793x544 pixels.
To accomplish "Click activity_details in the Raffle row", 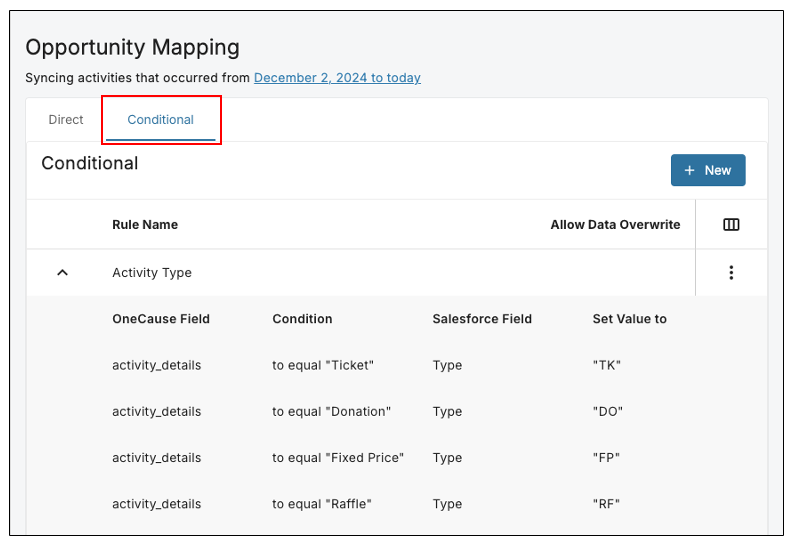I will (x=156, y=504).
